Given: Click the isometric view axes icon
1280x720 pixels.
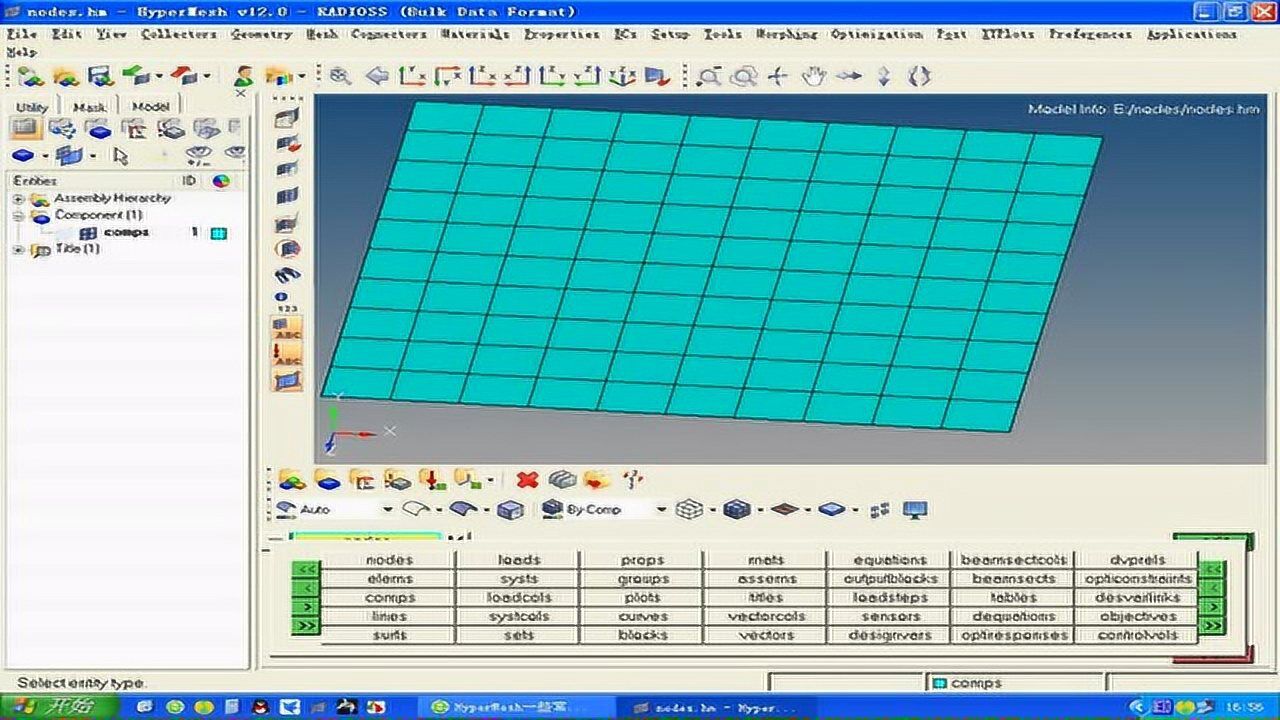Looking at the screenshot, I should (622, 76).
